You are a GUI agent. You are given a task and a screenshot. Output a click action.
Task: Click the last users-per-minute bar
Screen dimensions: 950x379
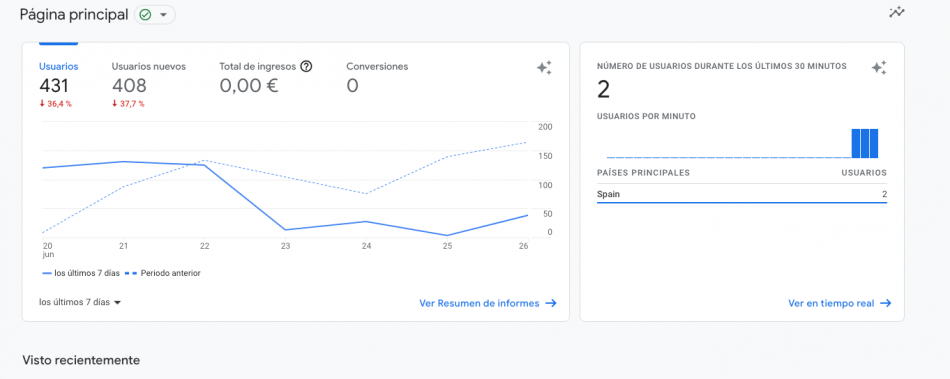[x=874, y=143]
